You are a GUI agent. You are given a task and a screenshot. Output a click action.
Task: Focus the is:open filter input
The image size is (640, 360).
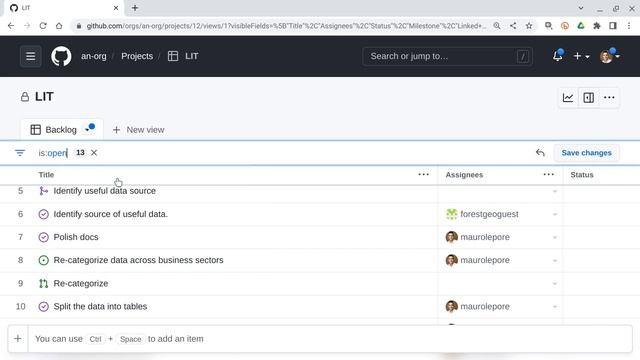coord(53,153)
